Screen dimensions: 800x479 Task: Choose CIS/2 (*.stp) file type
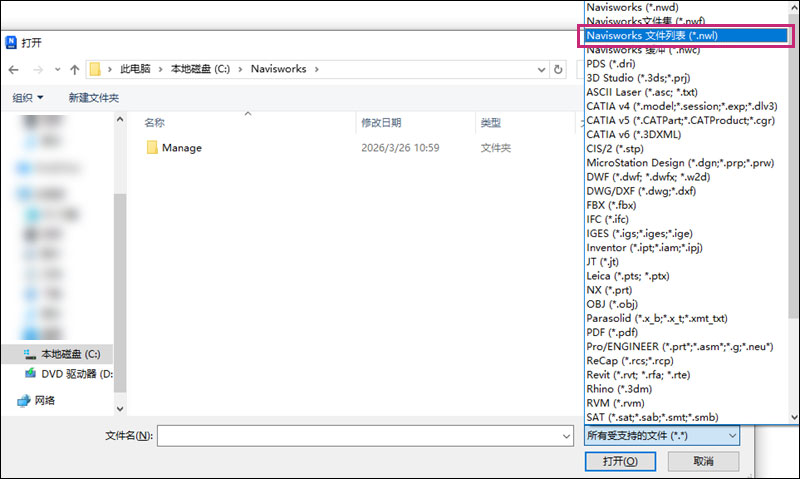point(615,149)
